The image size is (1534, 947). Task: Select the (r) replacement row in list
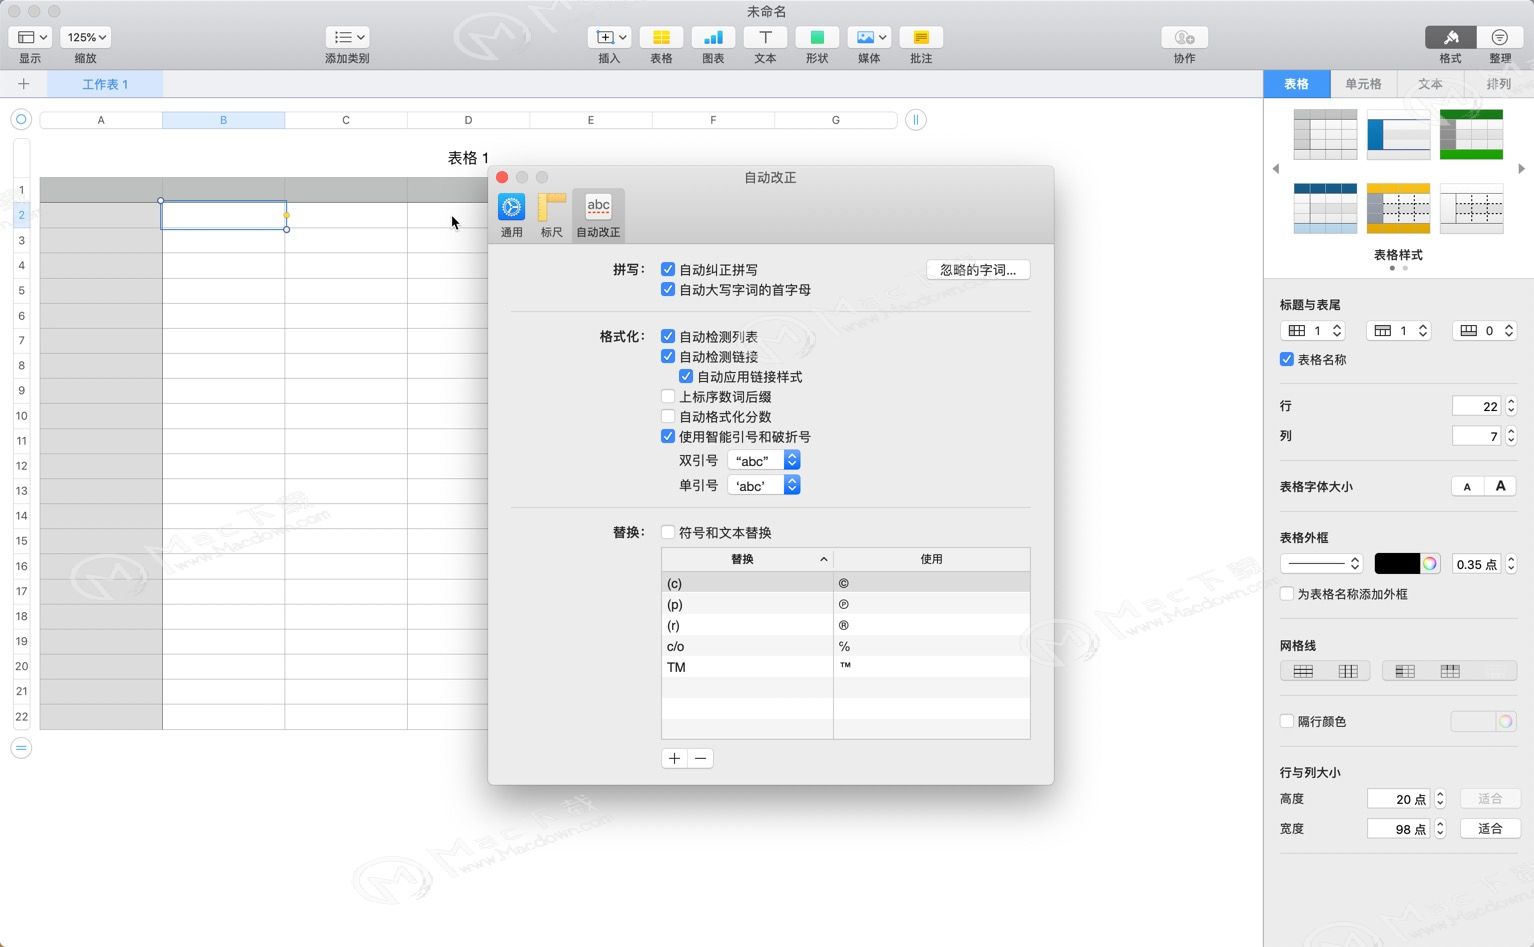tap(747, 625)
